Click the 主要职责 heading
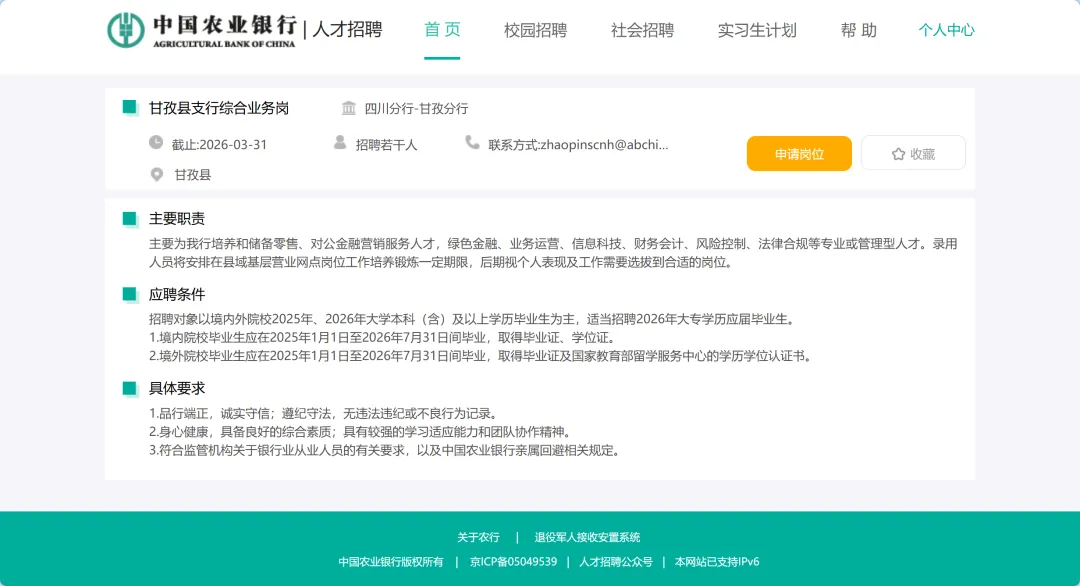1080x586 pixels. (177, 219)
